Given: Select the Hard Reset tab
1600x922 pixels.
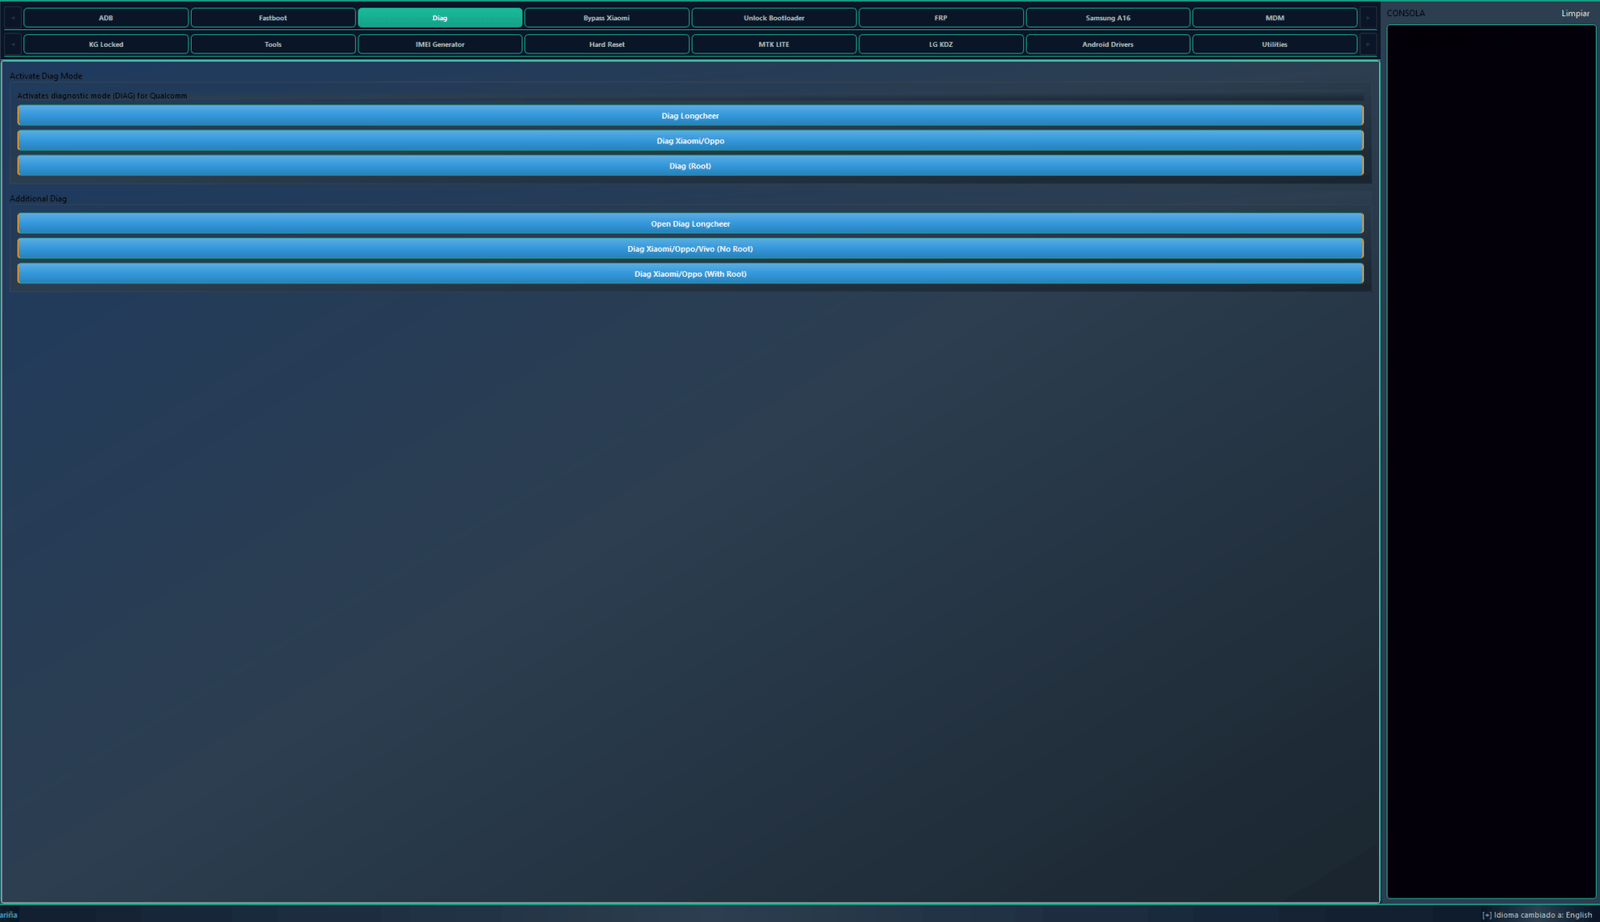Looking at the screenshot, I should point(606,44).
